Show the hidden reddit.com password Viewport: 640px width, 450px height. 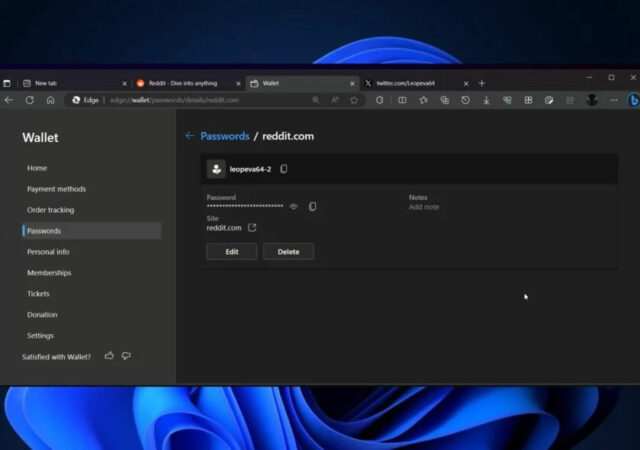pyautogui.click(x=293, y=207)
